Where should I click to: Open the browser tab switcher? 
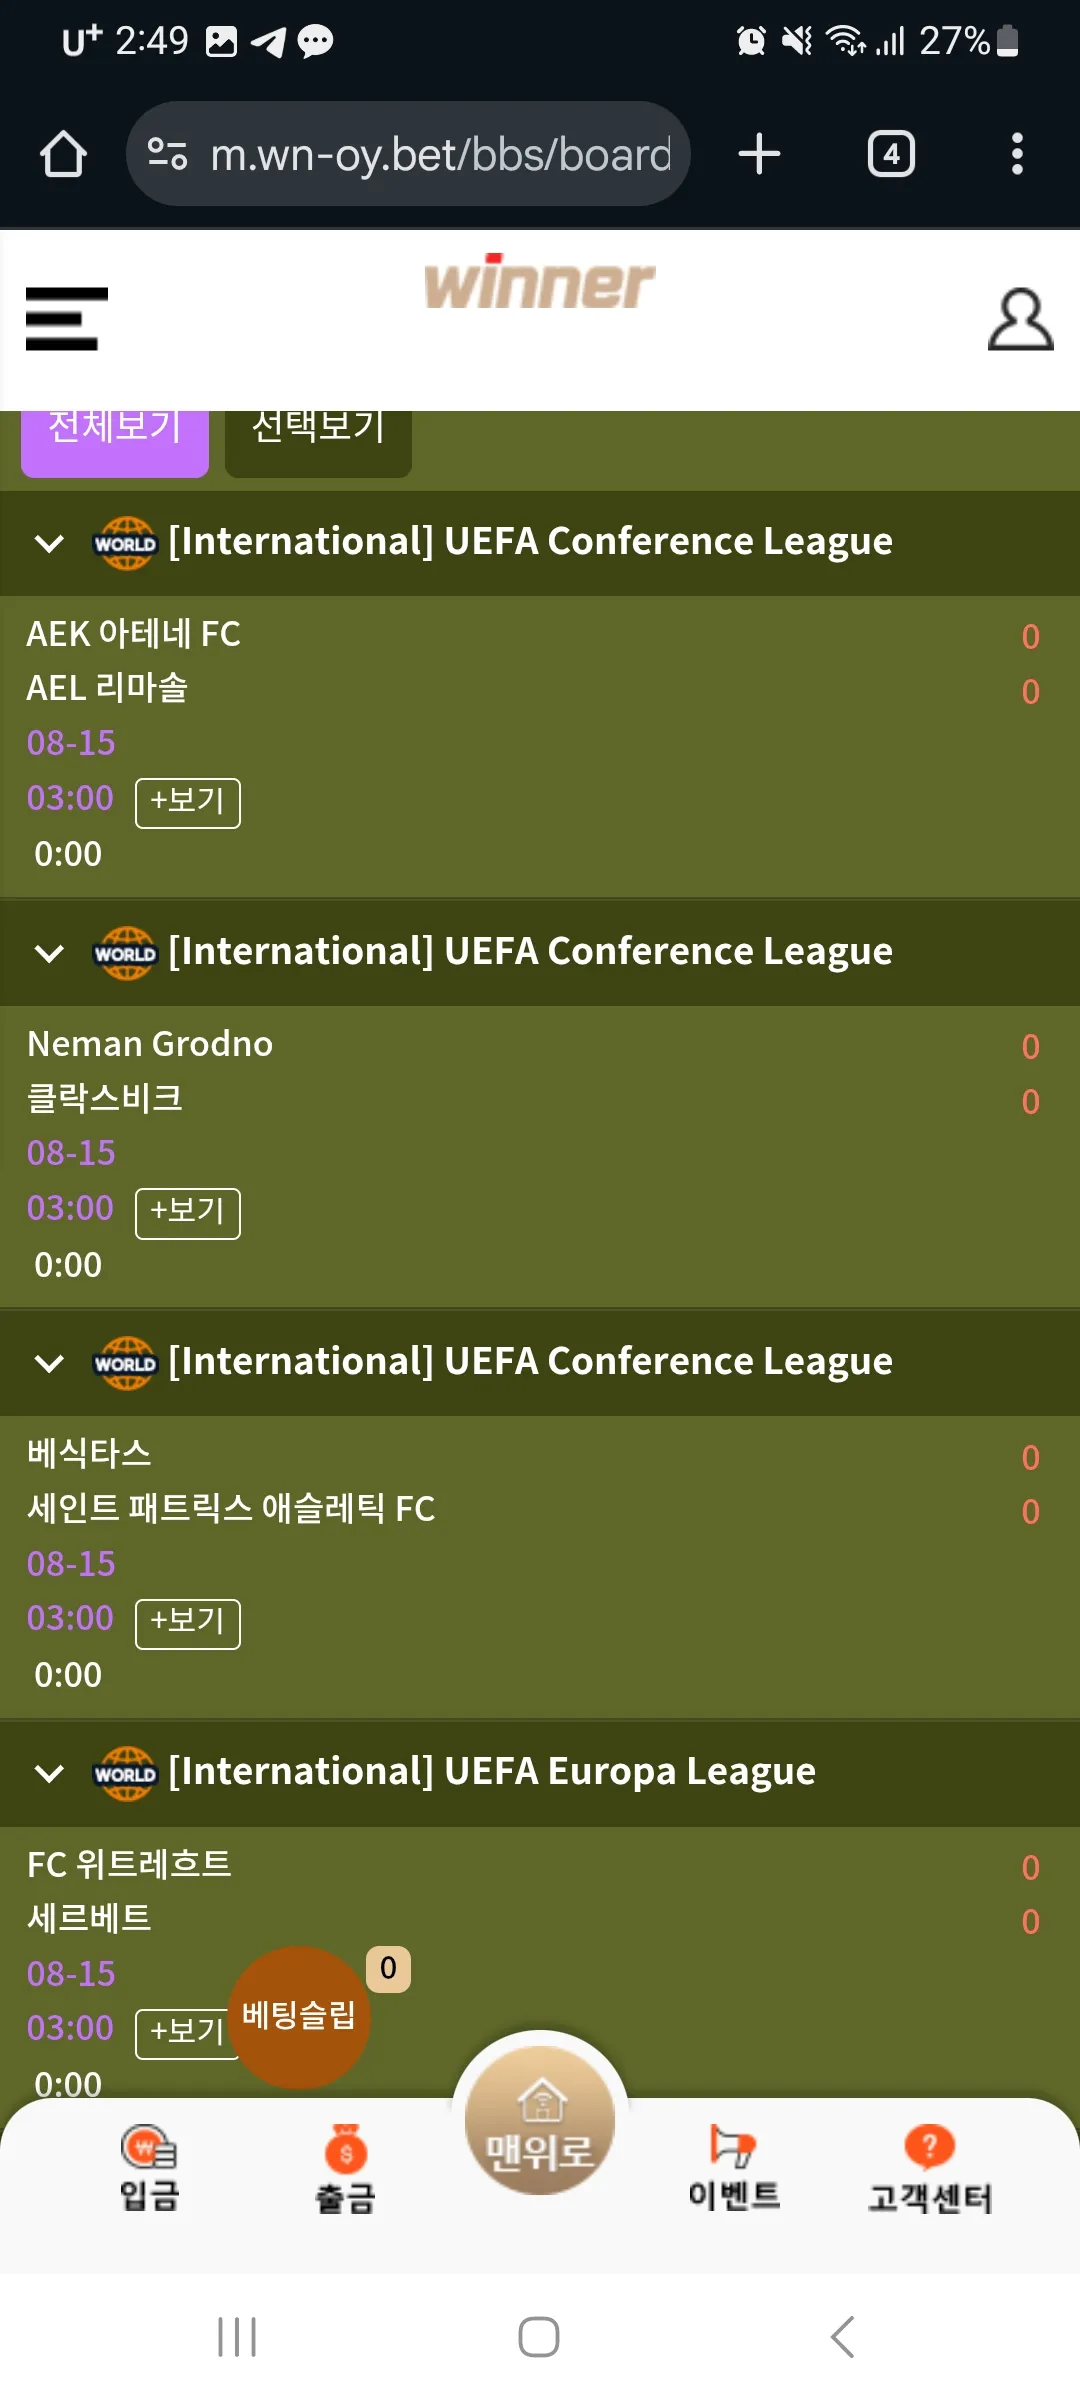coord(891,154)
